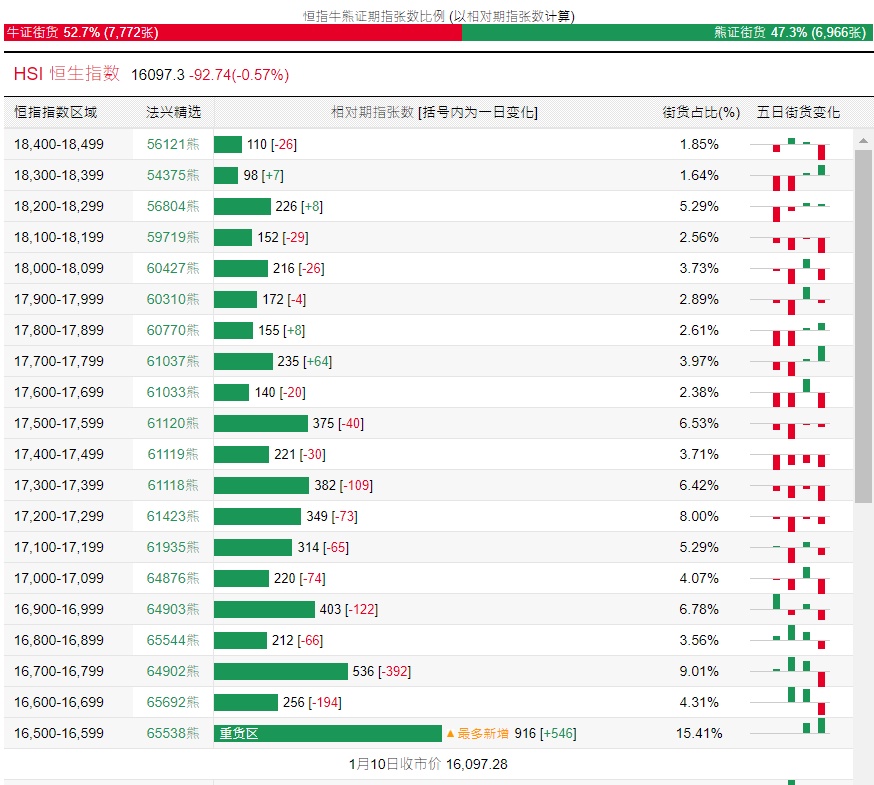Open warrant link 61033熊
874x785 pixels.
click(x=173, y=392)
